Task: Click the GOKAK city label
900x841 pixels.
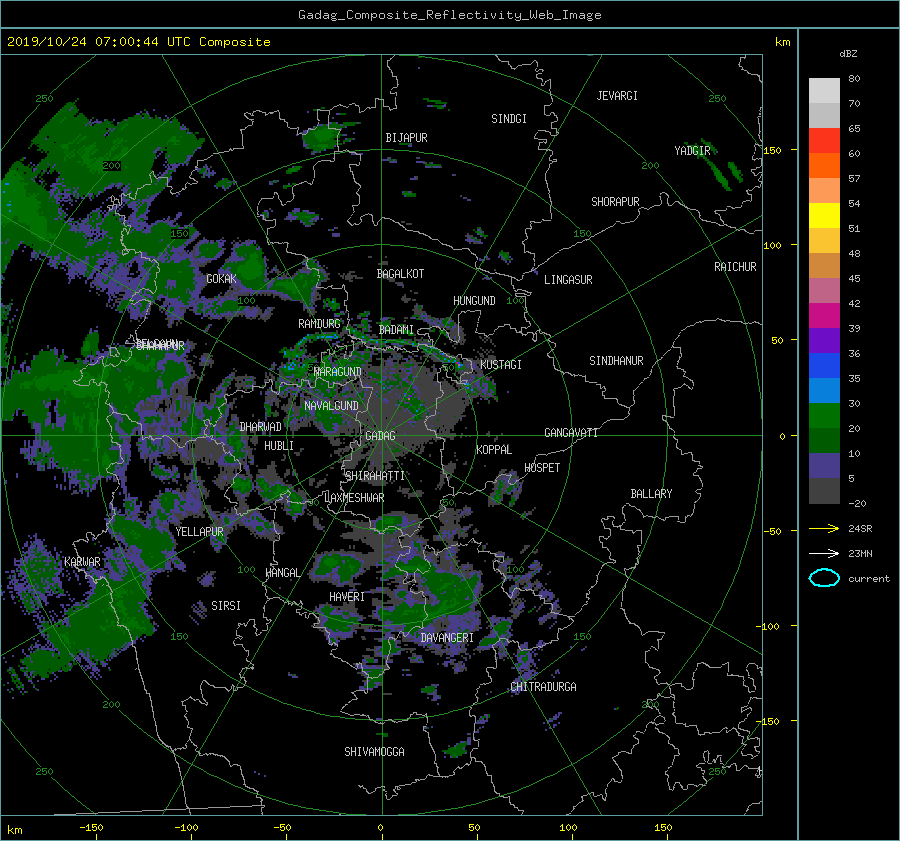Action: pyautogui.click(x=221, y=279)
